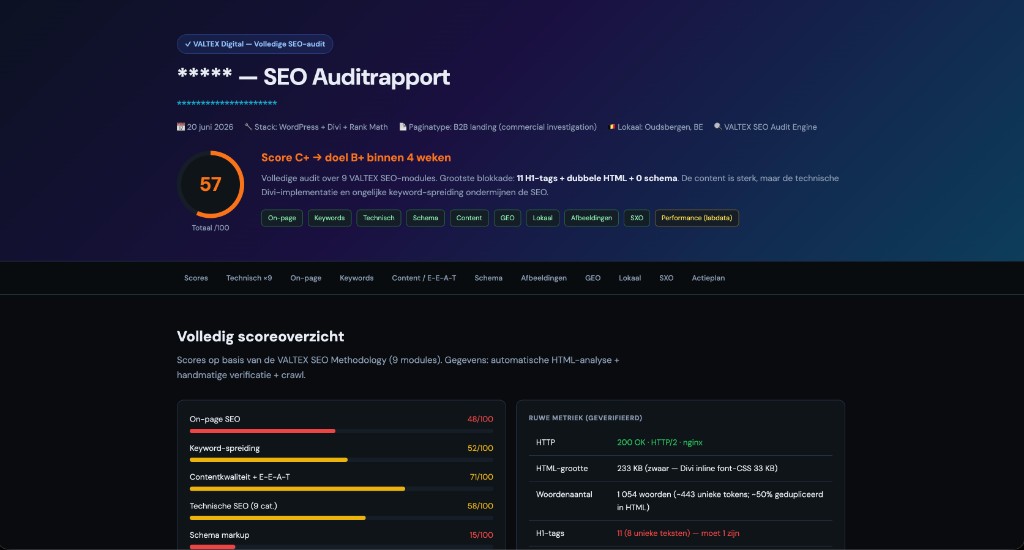This screenshot has width=1024, height=550.
Task: Select the Keywords tag chip
Action: pos(330,218)
